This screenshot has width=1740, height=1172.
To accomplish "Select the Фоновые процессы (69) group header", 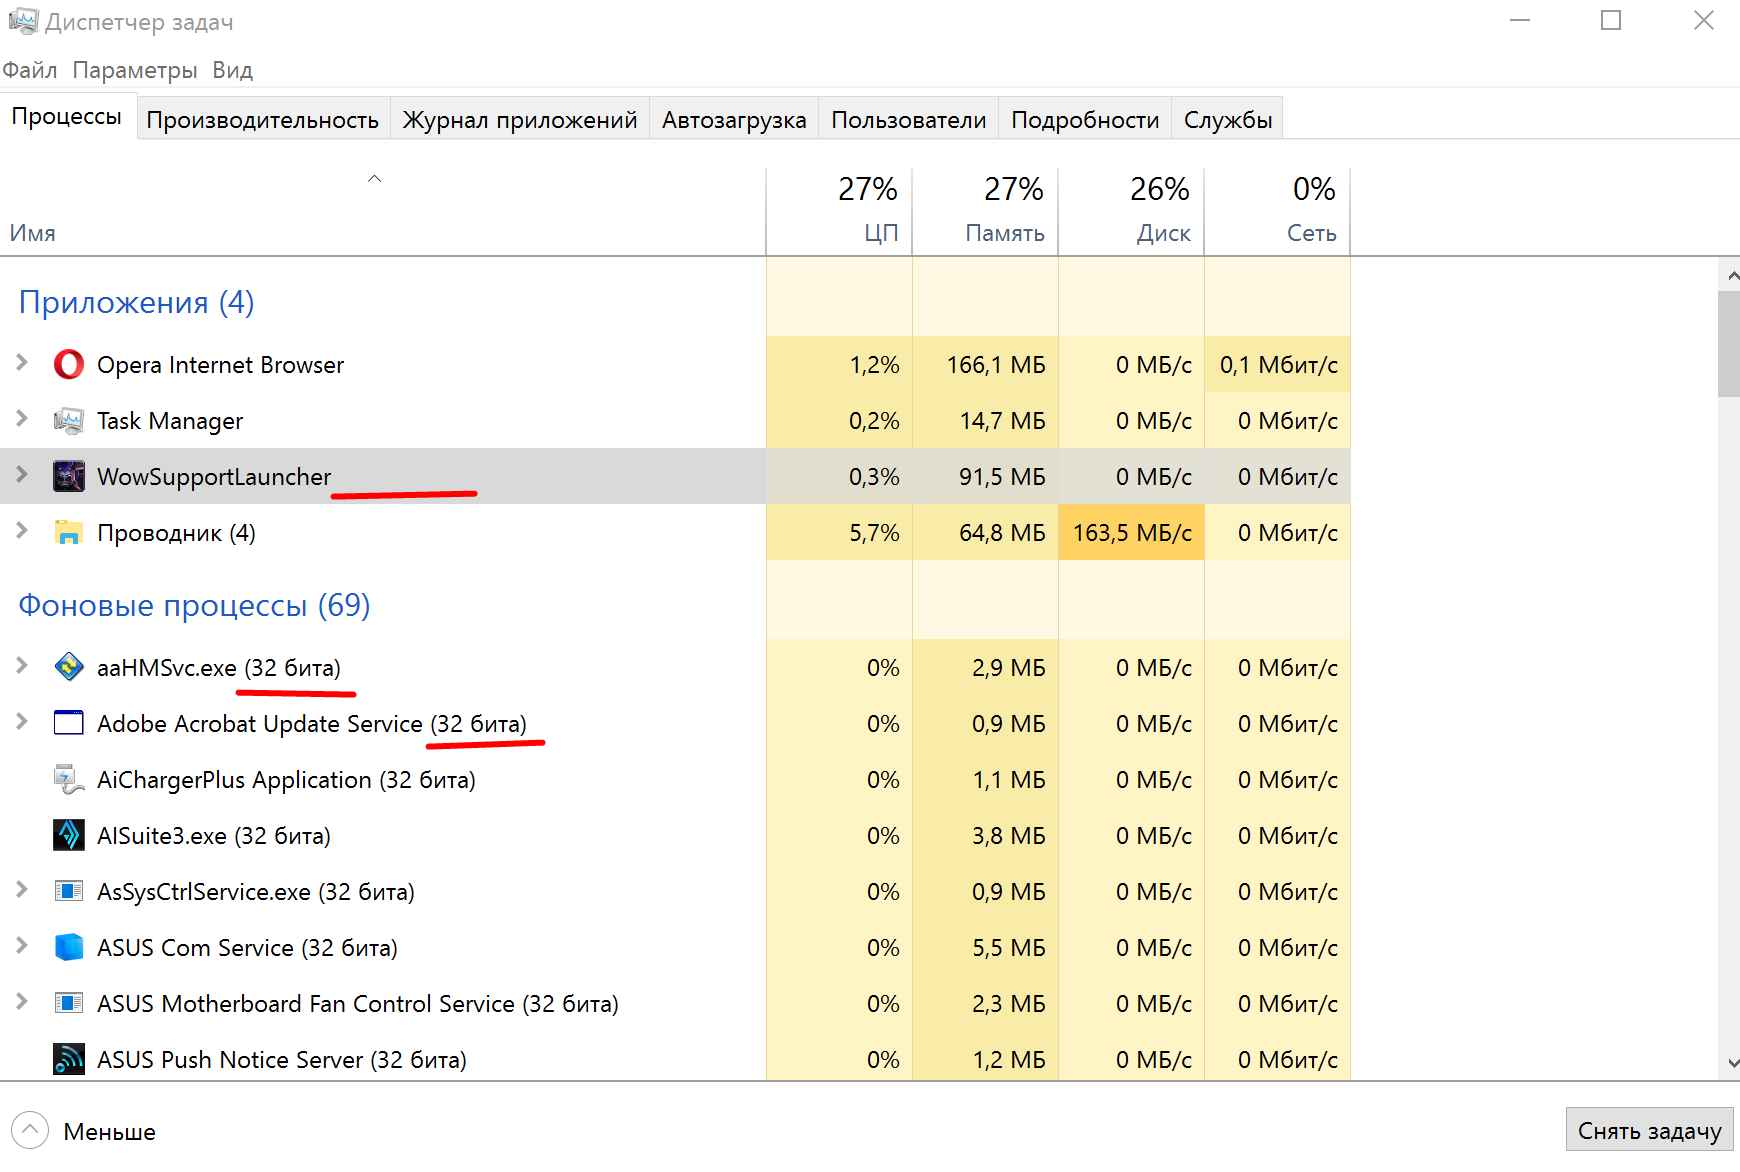I will [194, 605].
